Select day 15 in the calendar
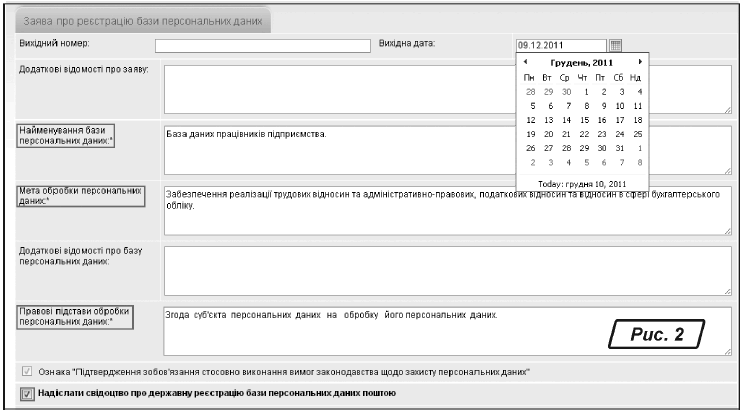This screenshot has width=744, height=413. pyautogui.click(x=585, y=119)
